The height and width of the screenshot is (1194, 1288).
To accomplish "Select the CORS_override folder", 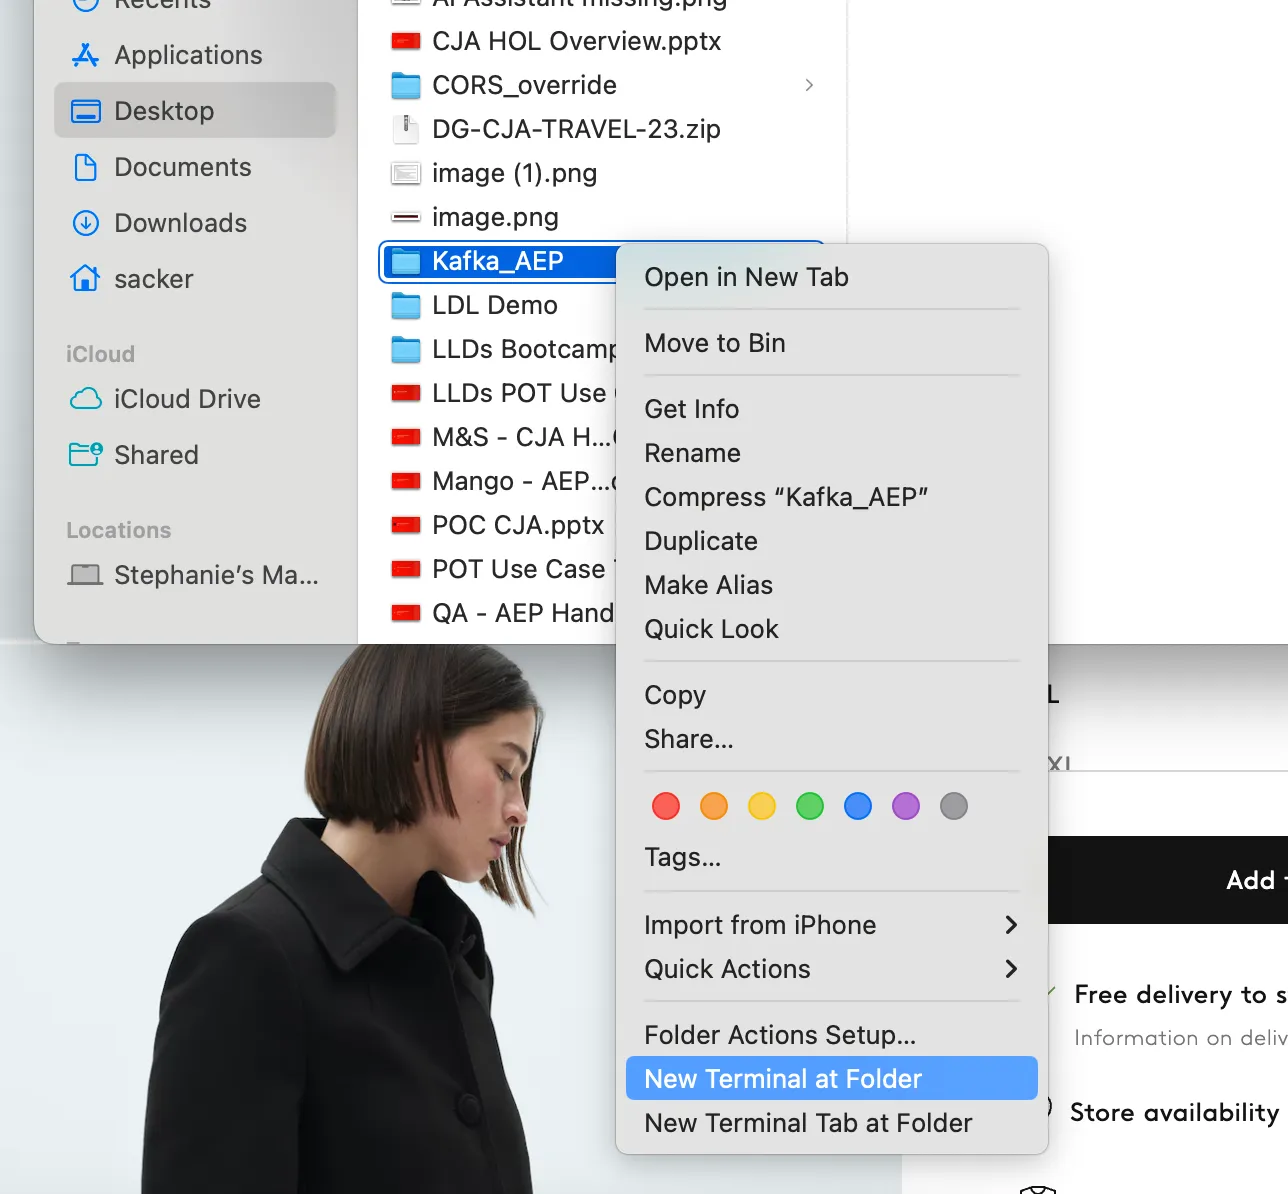I will [524, 85].
